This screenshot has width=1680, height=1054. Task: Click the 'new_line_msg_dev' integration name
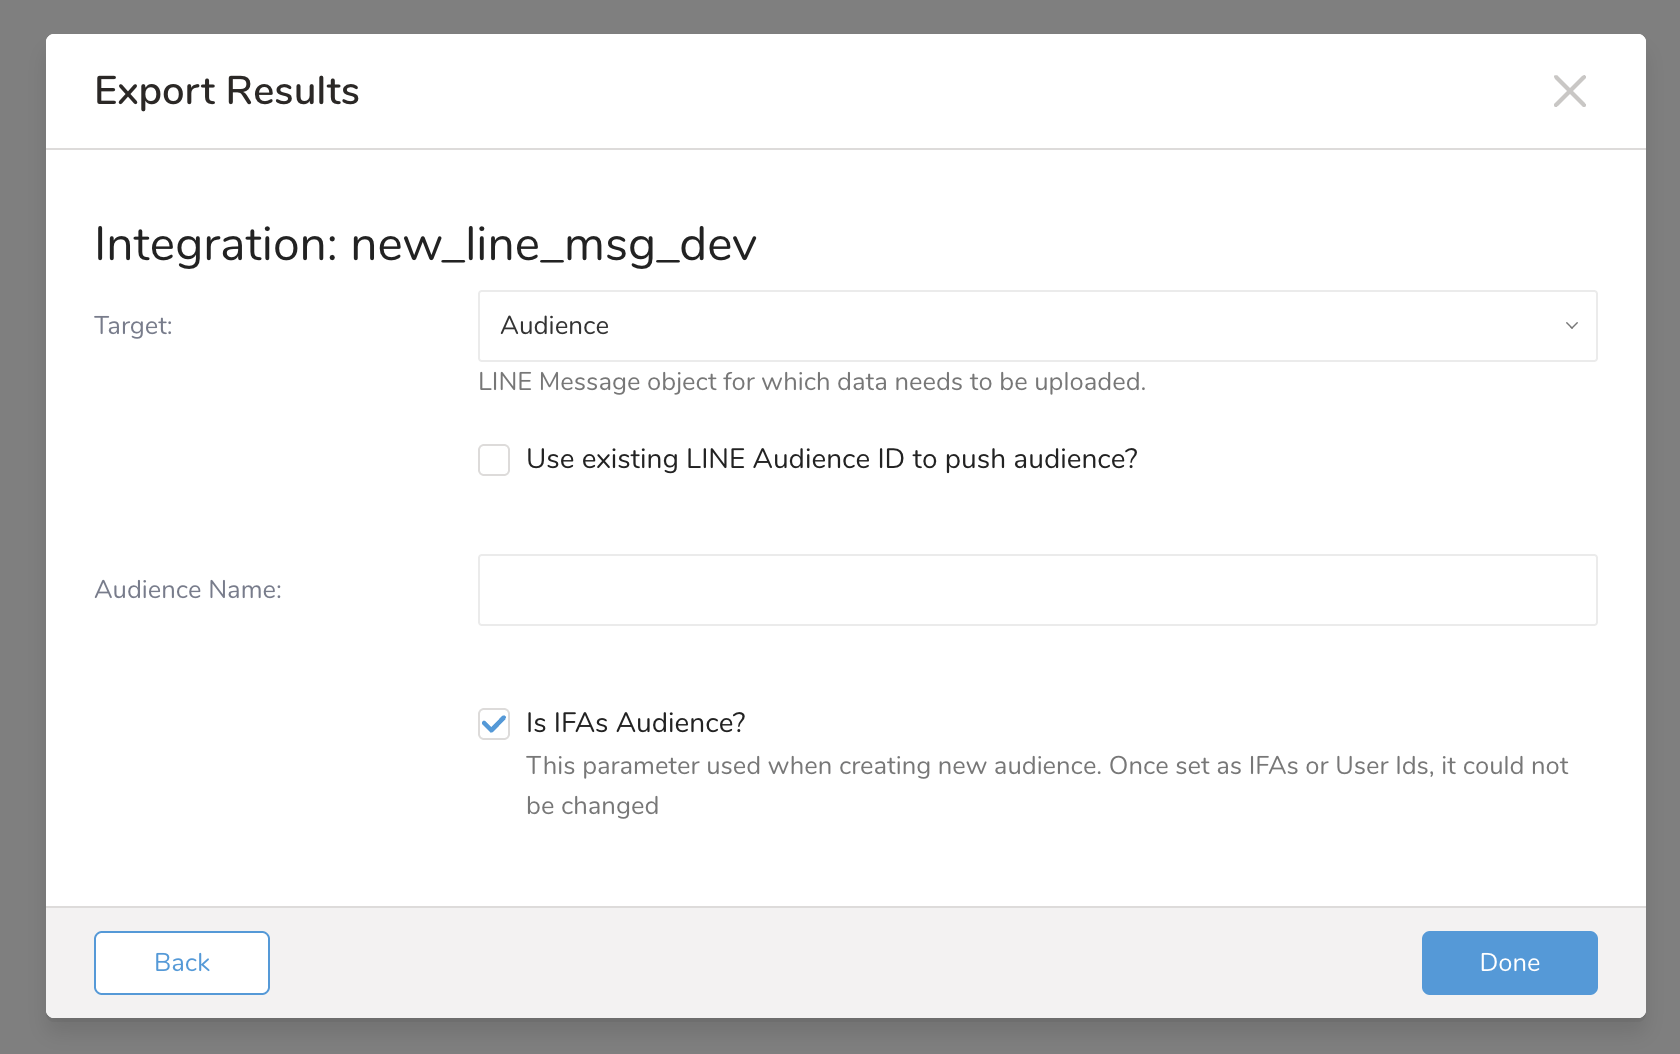(x=553, y=244)
